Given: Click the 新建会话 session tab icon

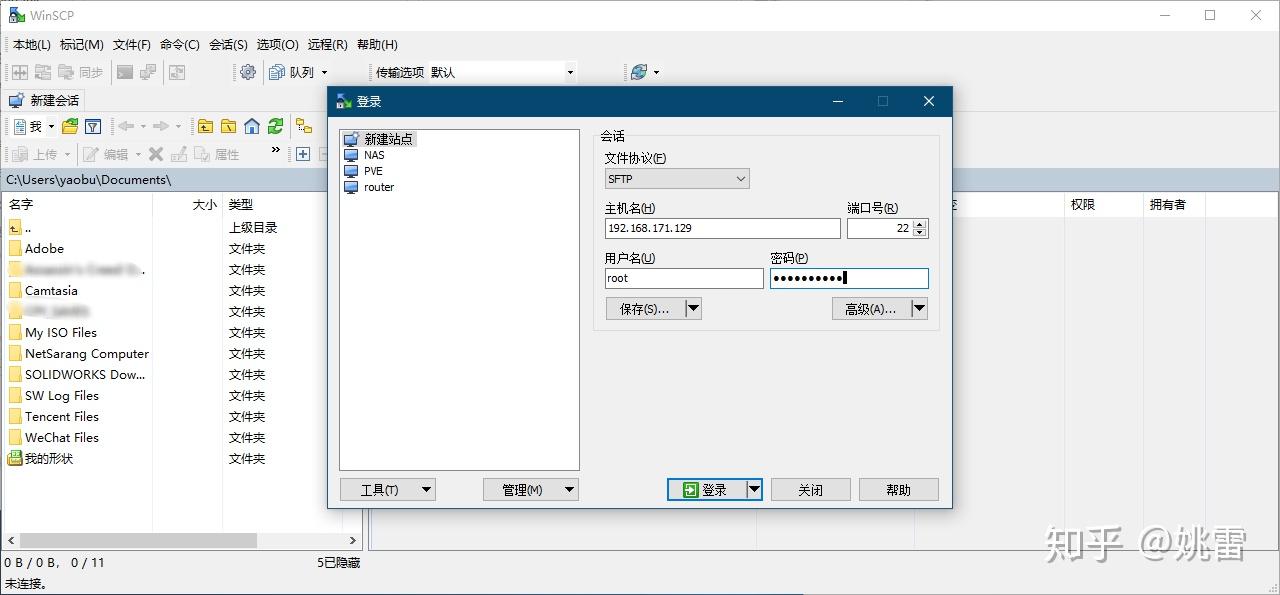Looking at the screenshot, I should pyautogui.click(x=15, y=100).
